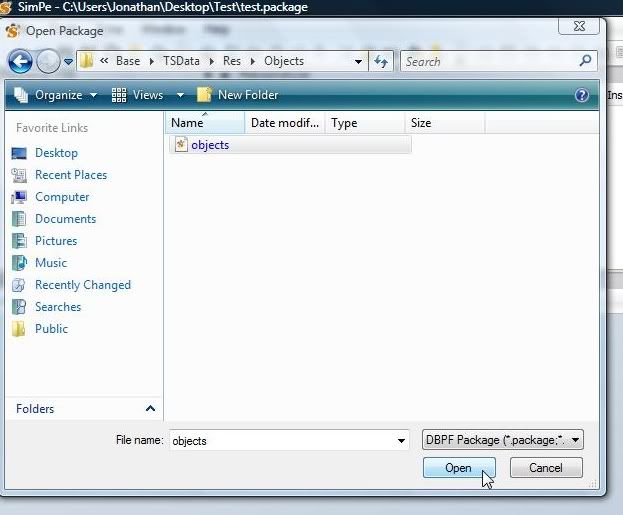
Task: Expand the arrow after the Res breadcrumb
Action: pyautogui.click(x=253, y=62)
